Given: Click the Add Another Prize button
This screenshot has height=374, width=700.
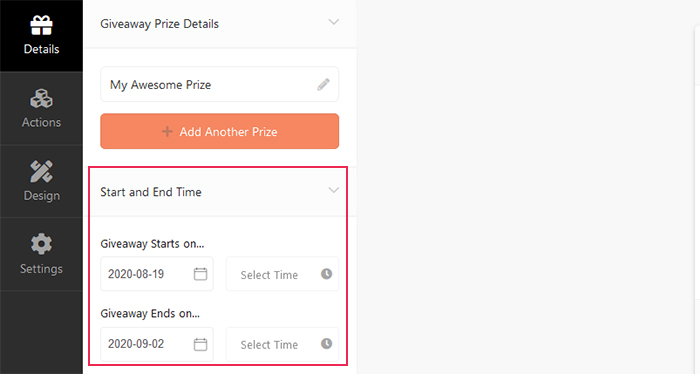Looking at the screenshot, I should (x=220, y=131).
